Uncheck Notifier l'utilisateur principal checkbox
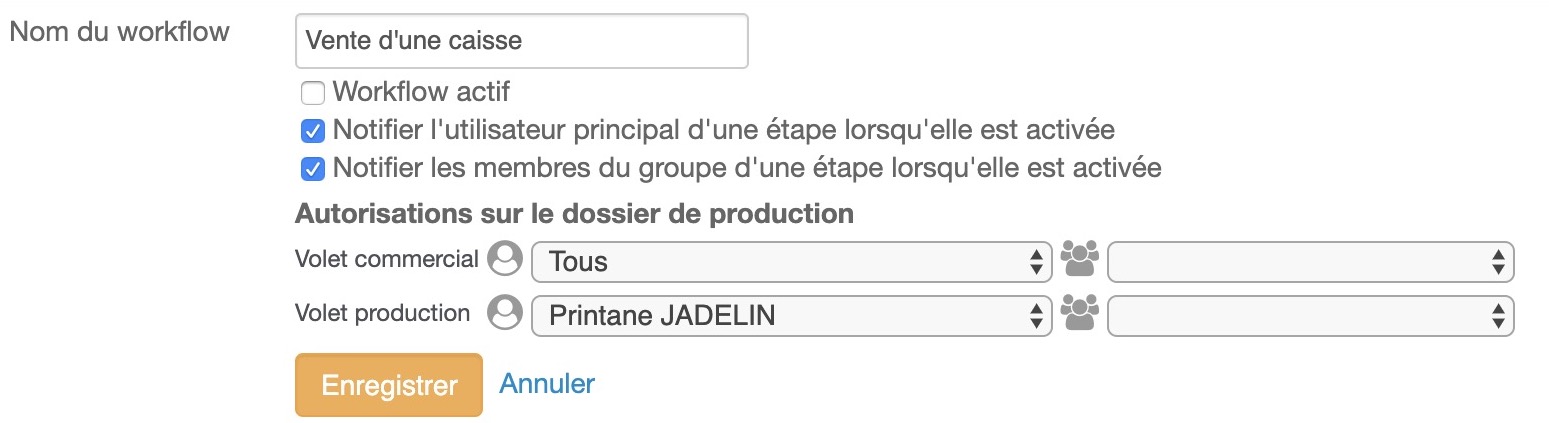Viewport: 1549px width, 423px height. [x=313, y=131]
